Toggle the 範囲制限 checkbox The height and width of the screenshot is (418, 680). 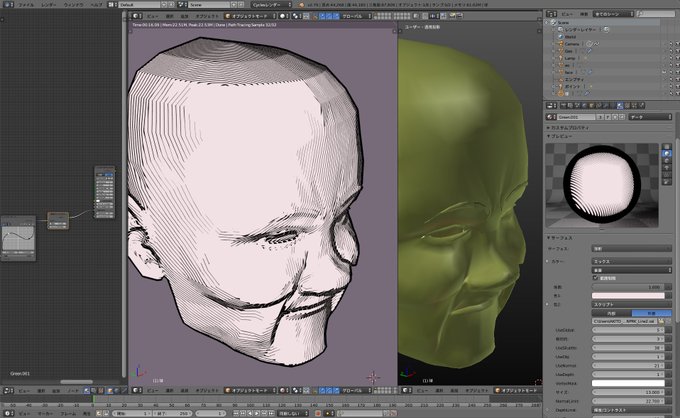tap(595, 278)
